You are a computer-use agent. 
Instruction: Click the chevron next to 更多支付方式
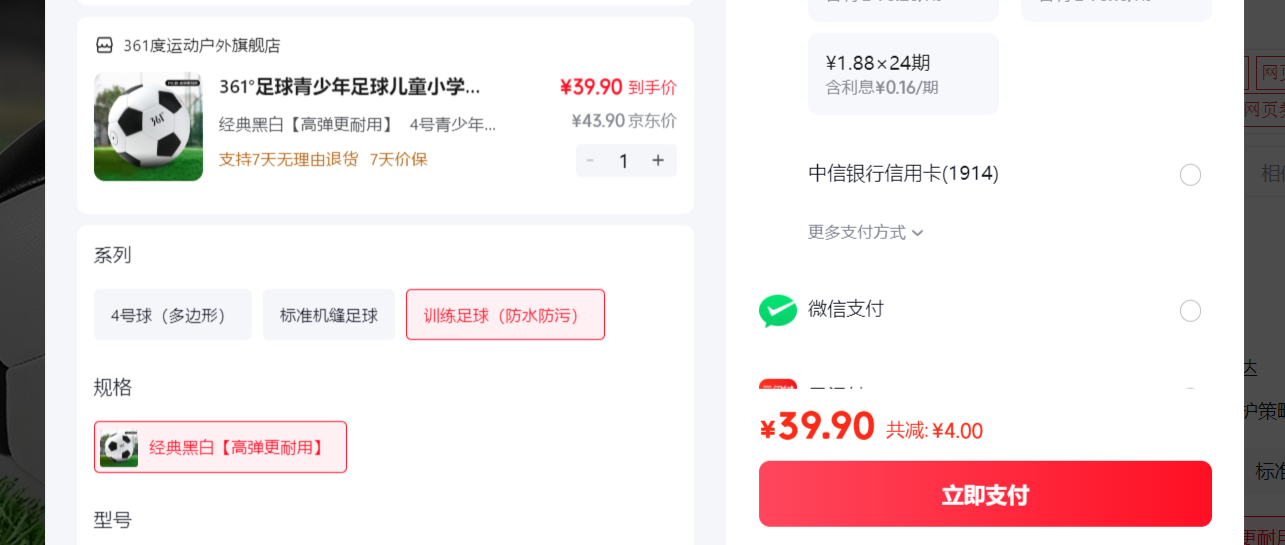[918, 233]
